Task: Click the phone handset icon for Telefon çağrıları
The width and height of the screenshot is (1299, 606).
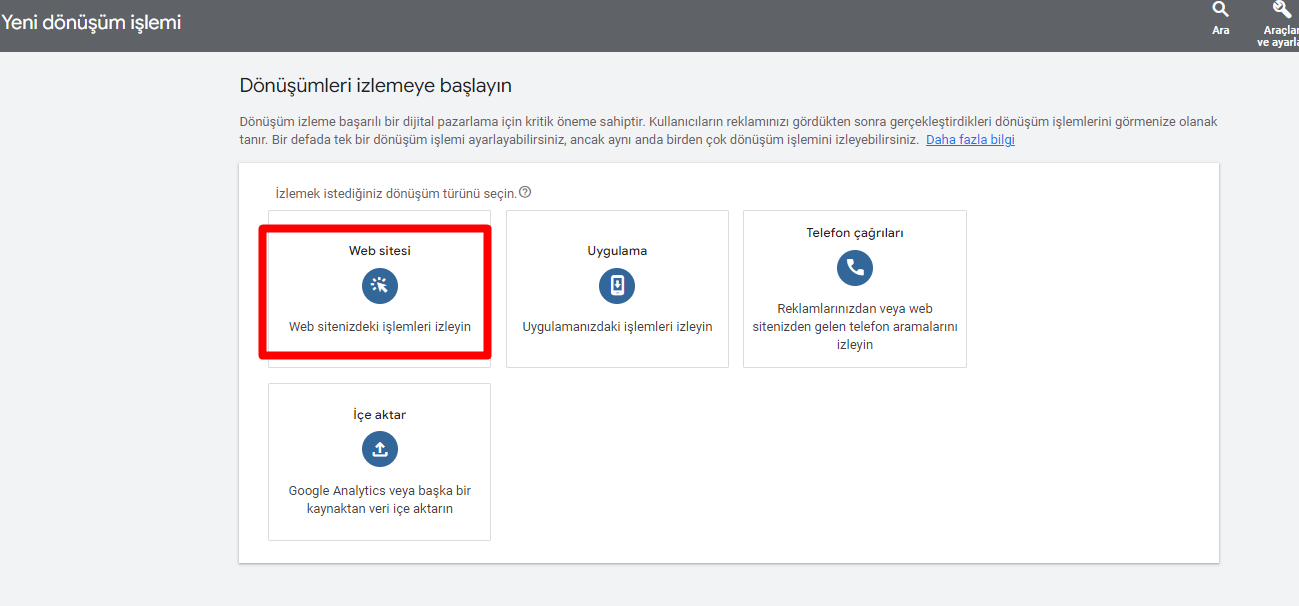Action: [x=854, y=267]
